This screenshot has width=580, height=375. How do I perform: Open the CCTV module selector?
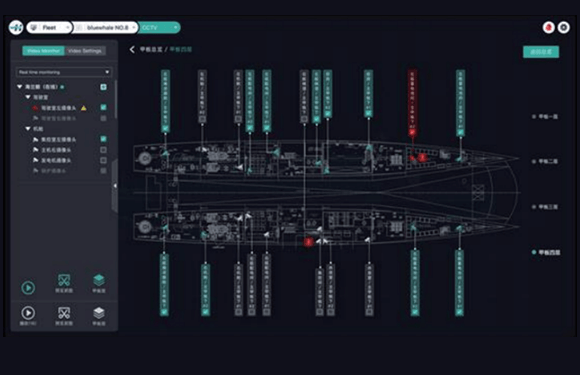click(x=160, y=27)
